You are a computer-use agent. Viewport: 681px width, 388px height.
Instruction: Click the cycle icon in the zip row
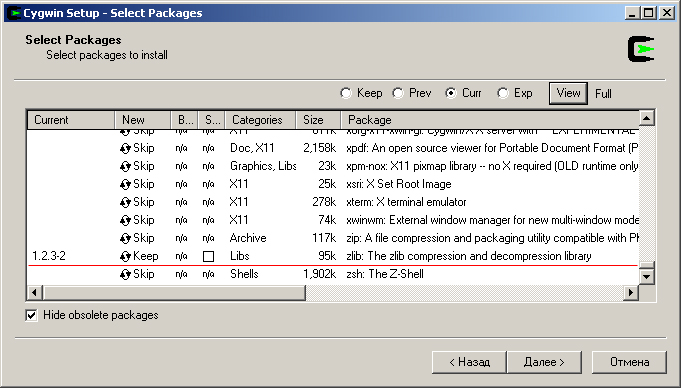point(125,239)
